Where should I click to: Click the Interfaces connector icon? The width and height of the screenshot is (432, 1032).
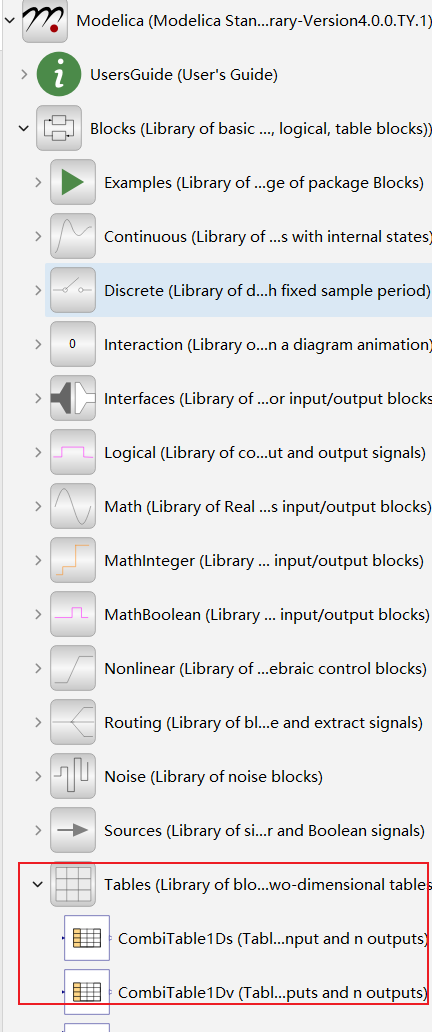[x=72, y=398]
